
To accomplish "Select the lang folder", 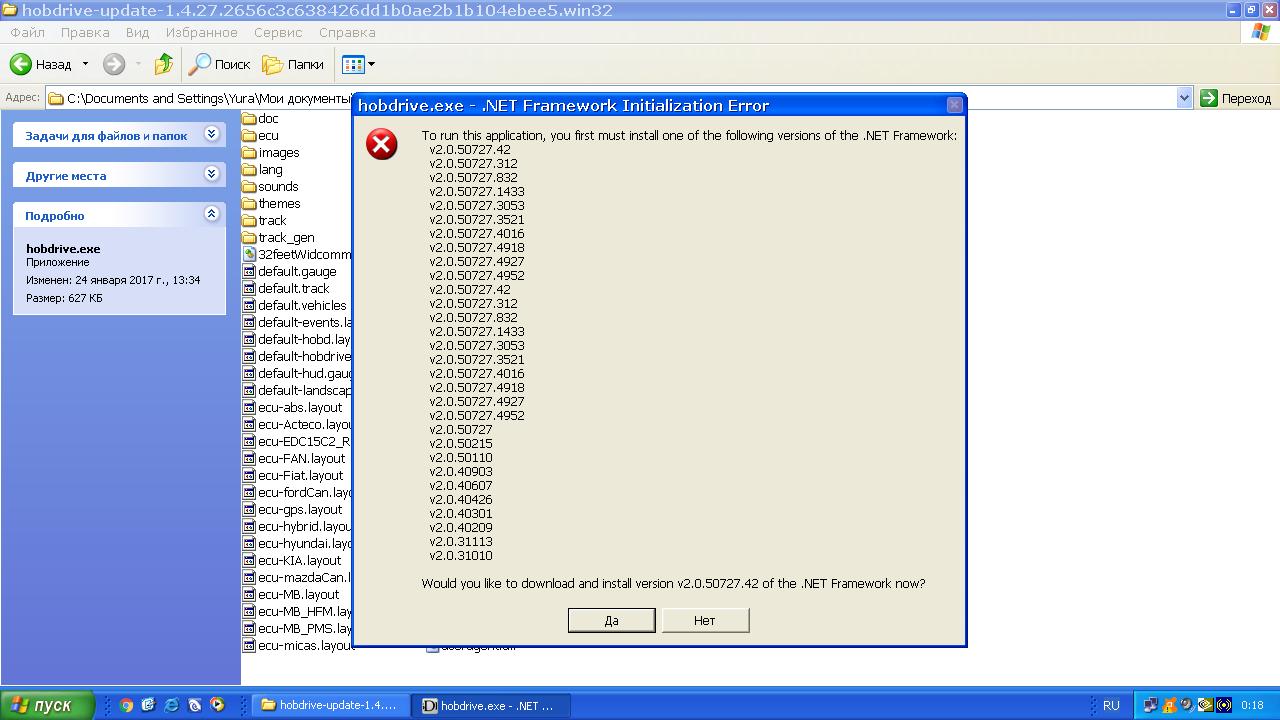I will coord(262,169).
